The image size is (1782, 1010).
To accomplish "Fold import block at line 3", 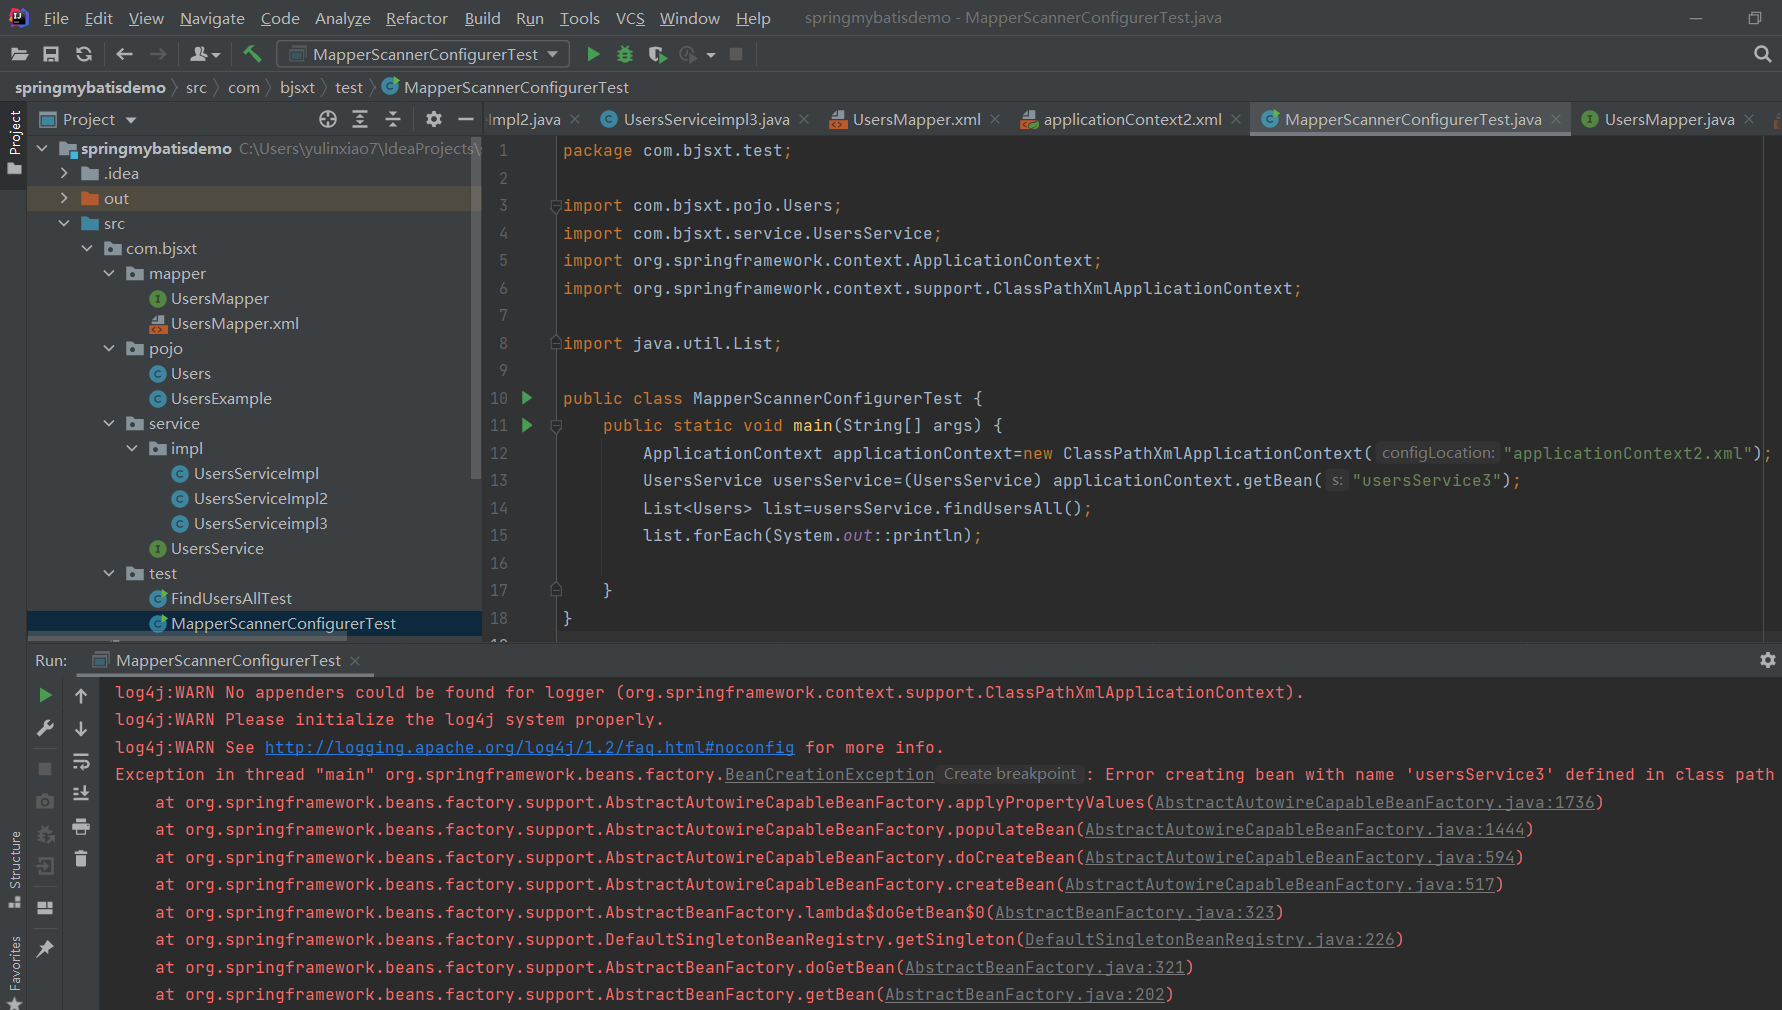I will pos(556,206).
